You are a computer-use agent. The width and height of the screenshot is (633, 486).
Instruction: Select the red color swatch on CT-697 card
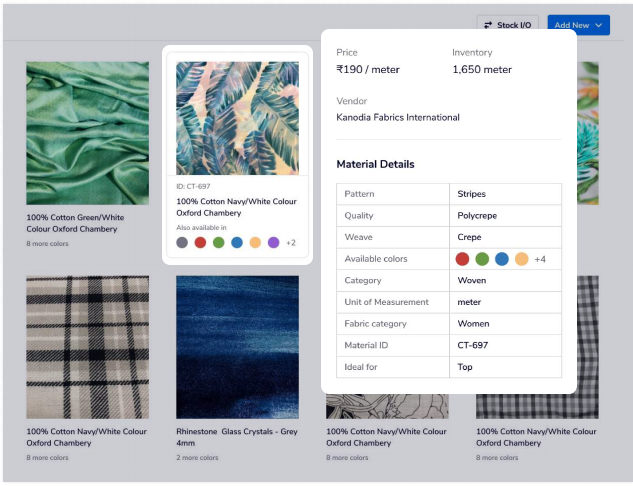pos(200,243)
